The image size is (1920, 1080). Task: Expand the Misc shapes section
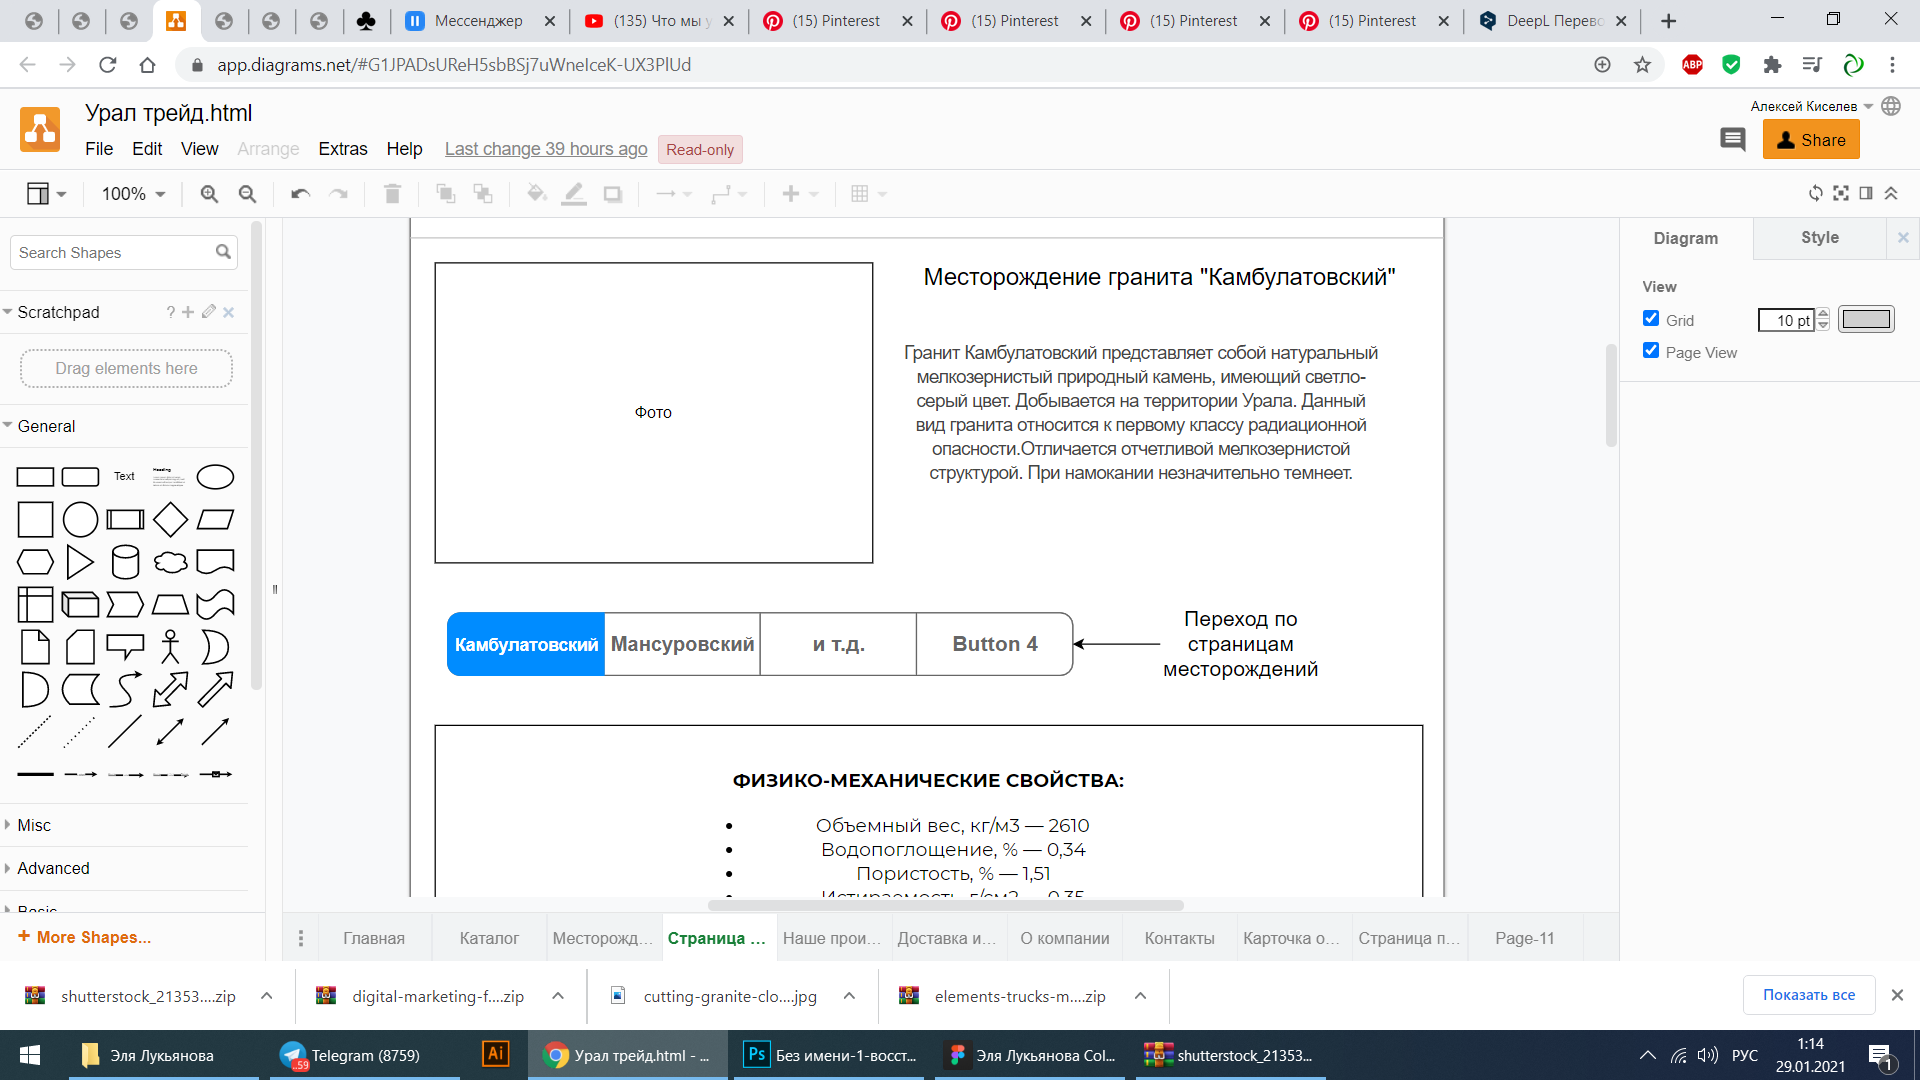coord(34,825)
